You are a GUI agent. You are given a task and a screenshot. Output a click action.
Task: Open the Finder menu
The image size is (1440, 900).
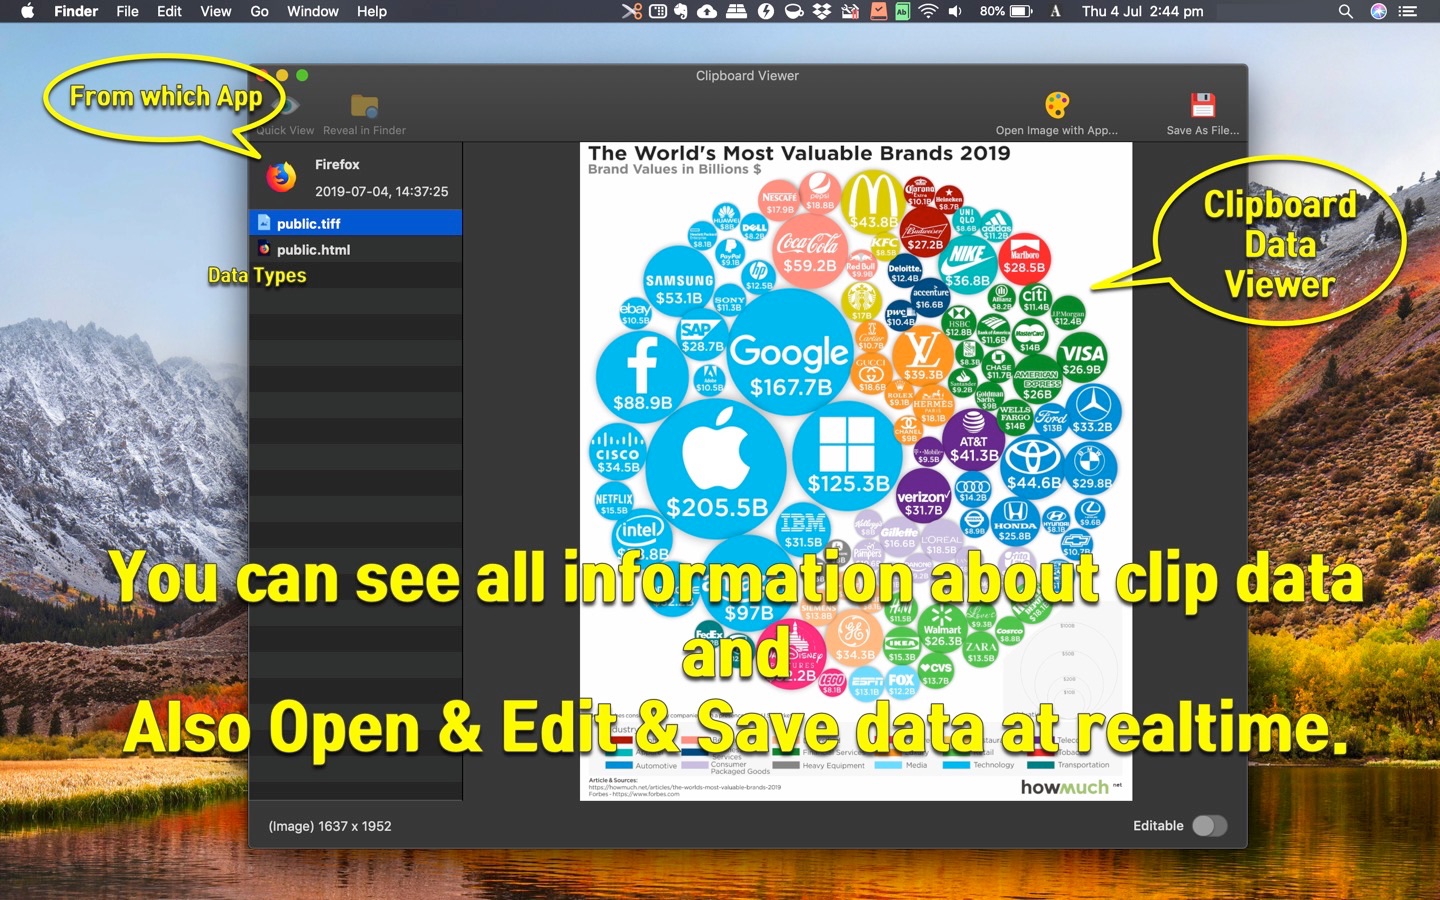pos(76,11)
